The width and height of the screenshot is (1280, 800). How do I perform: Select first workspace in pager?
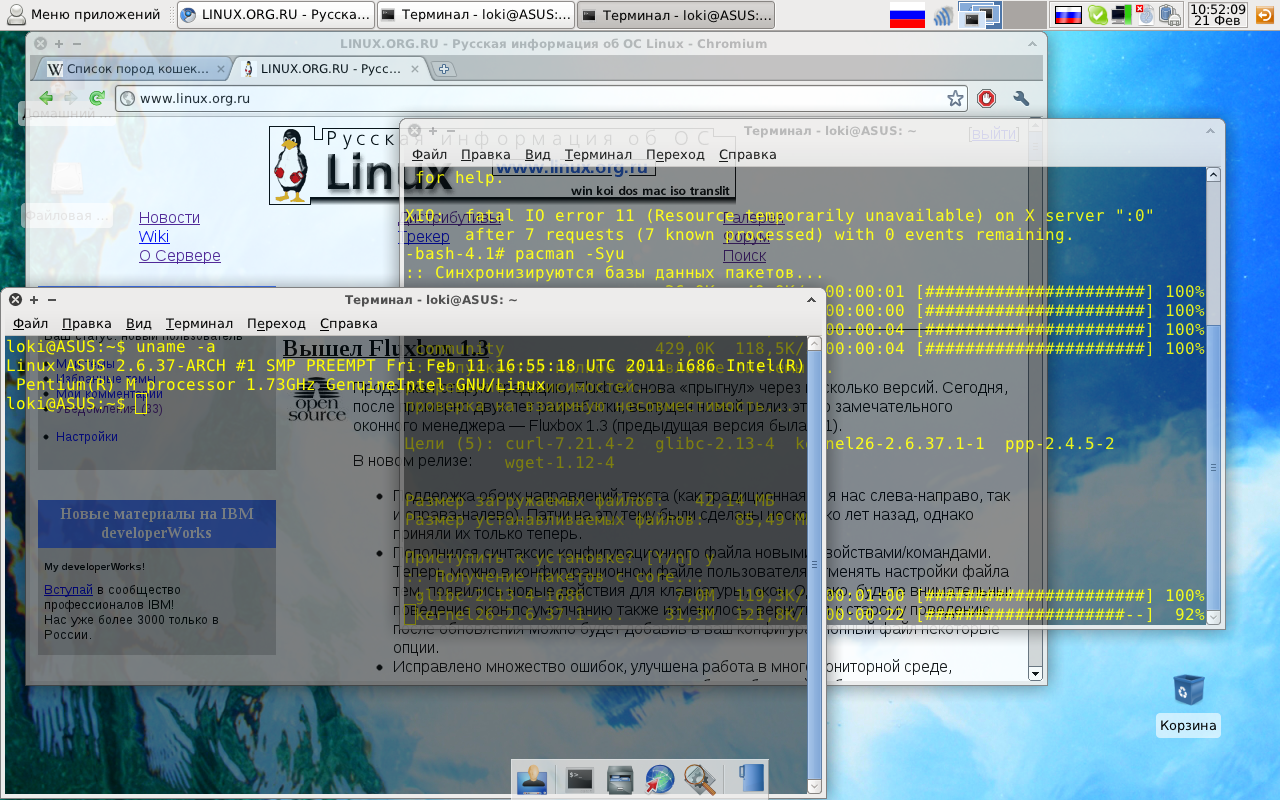980,15
